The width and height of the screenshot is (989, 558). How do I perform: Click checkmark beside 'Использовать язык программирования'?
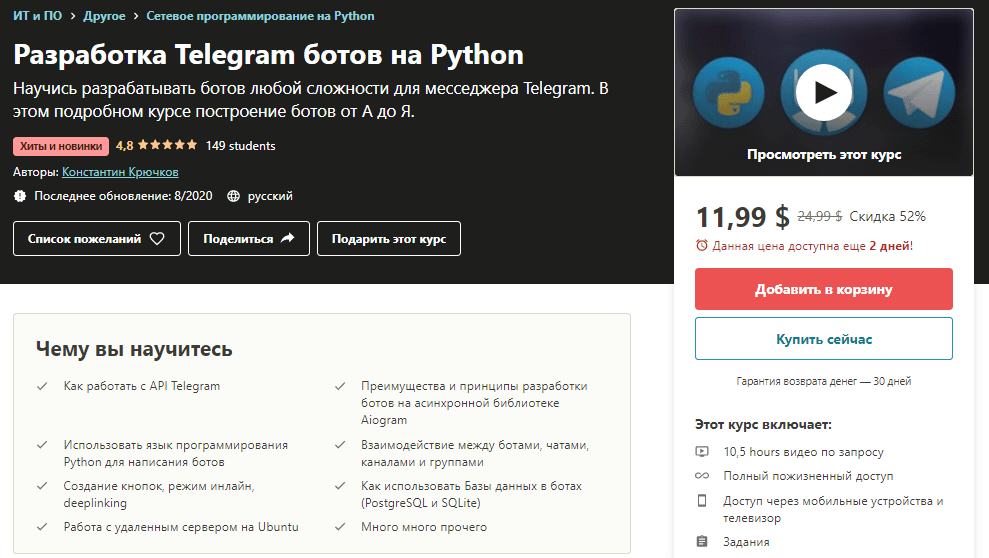tap(42, 445)
